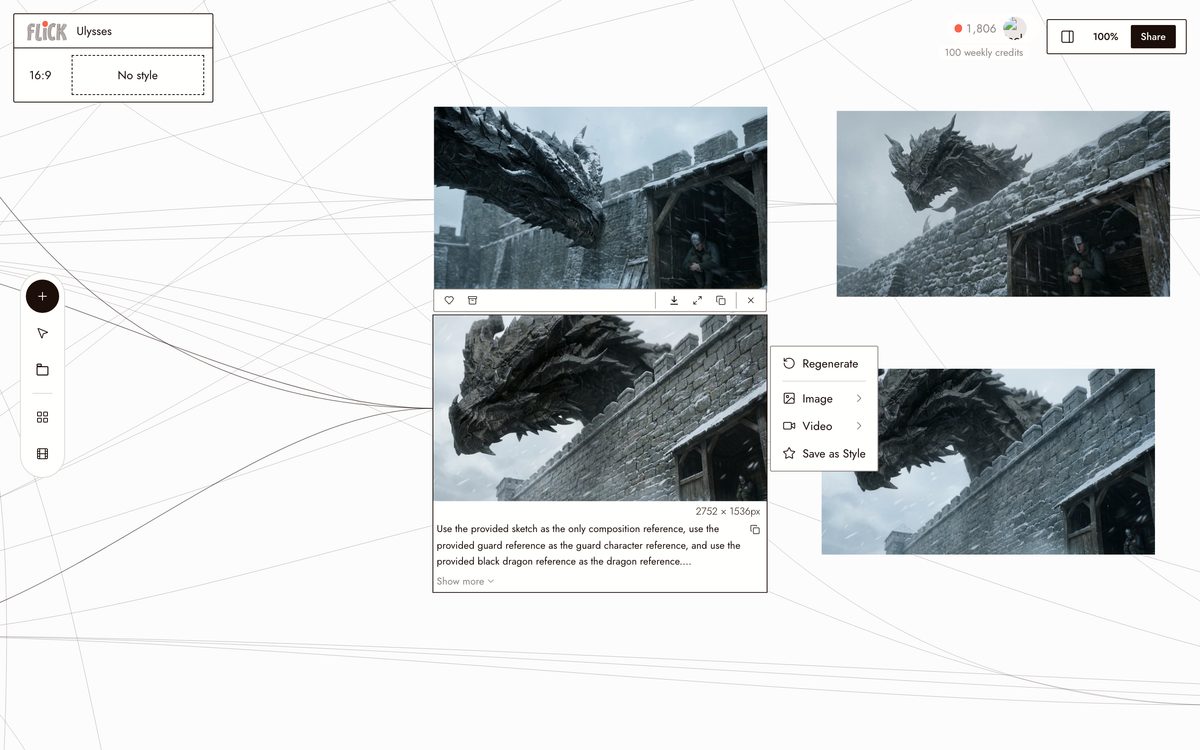The width and height of the screenshot is (1200, 750).
Task: Download the selected image
Action: [x=674, y=300]
